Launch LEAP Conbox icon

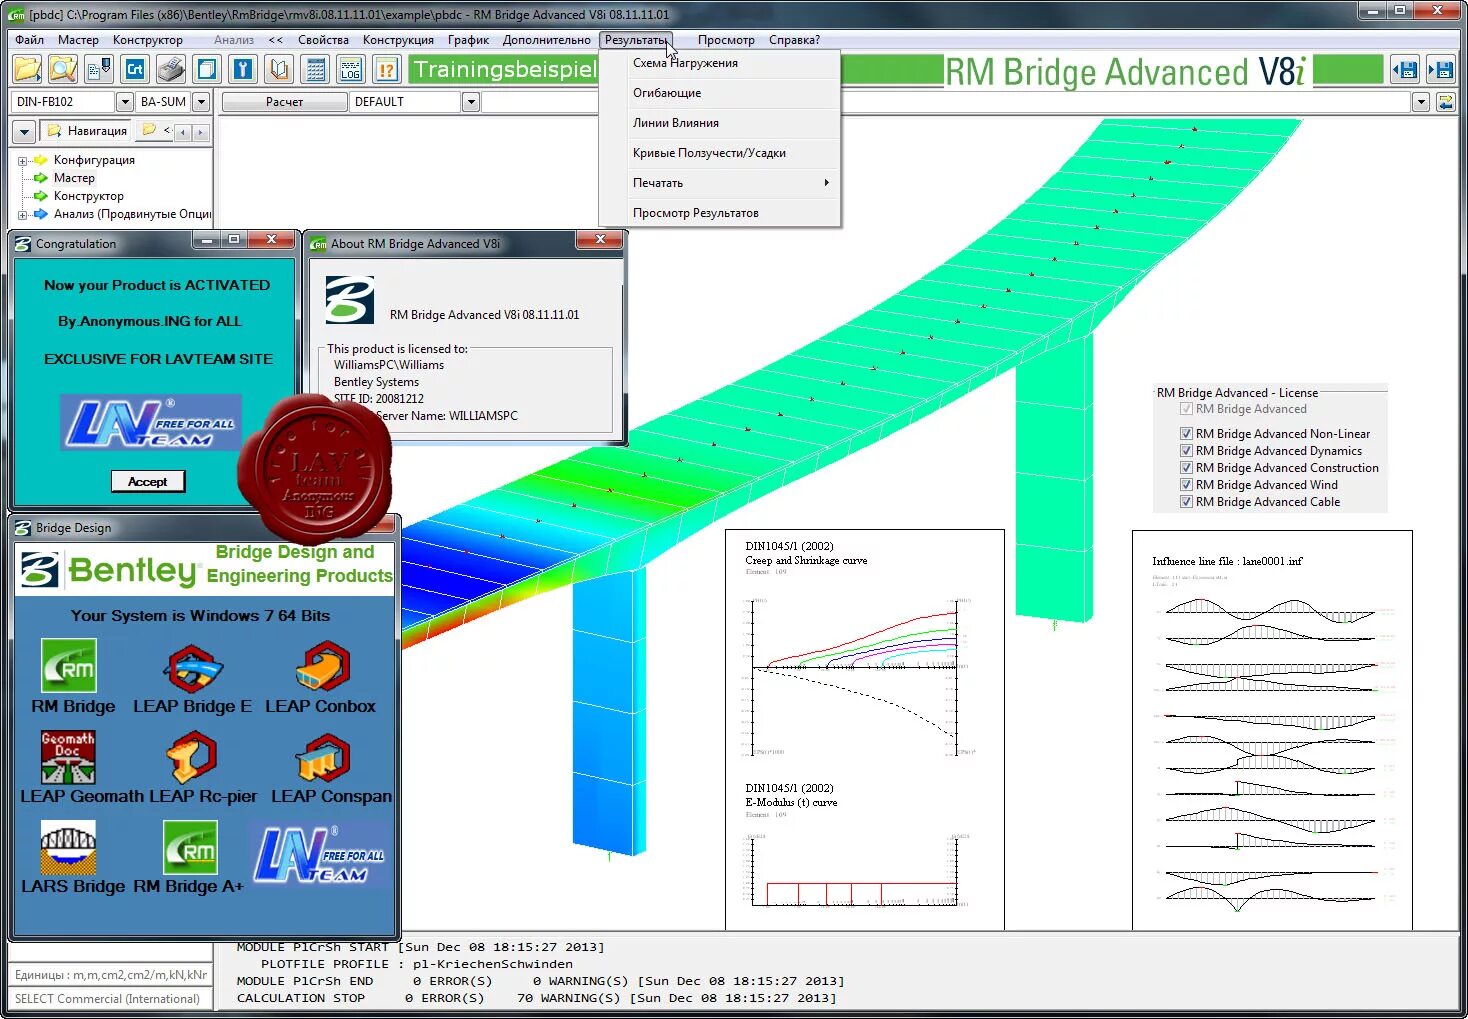click(322, 666)
